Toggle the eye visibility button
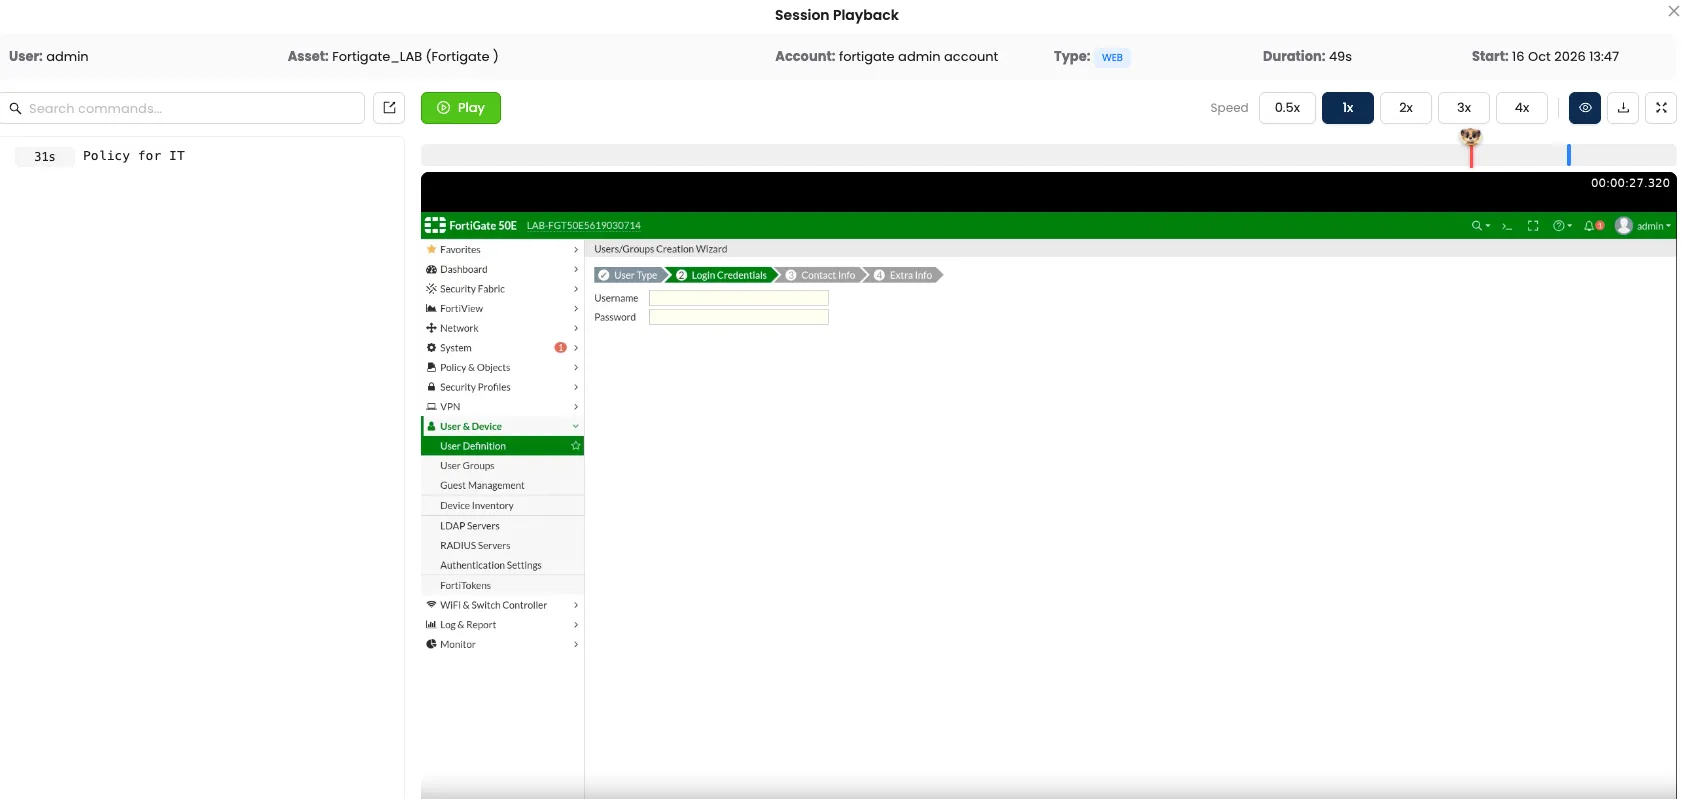 tap(1585, 108)
